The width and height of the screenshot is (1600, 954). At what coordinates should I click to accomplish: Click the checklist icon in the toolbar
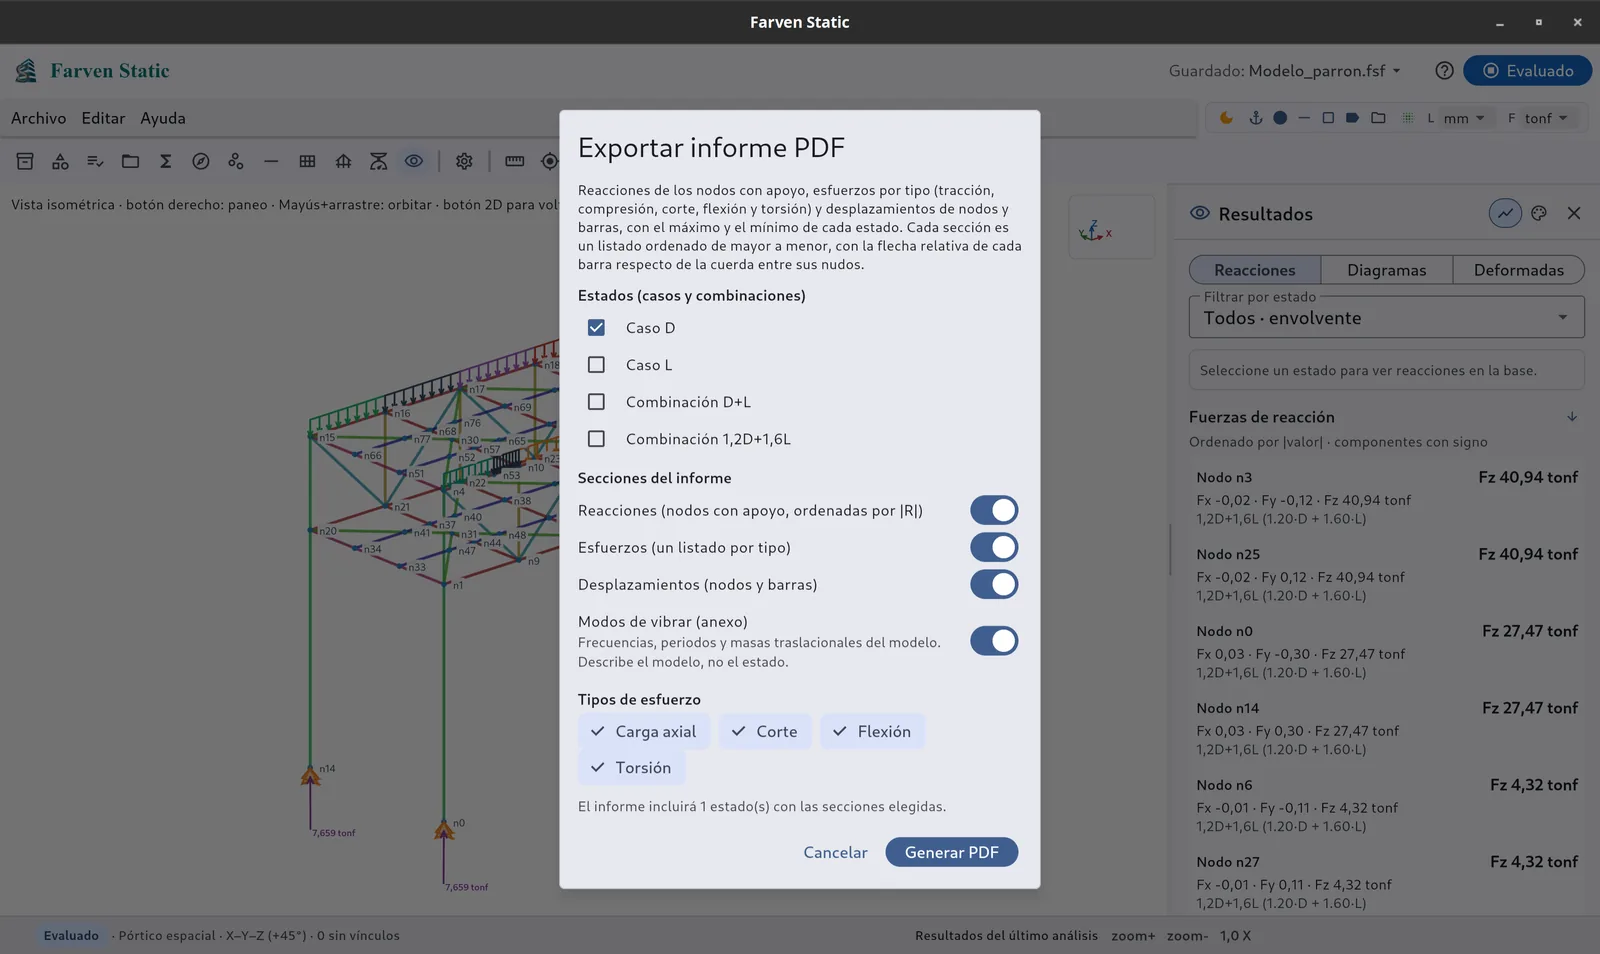95,161
